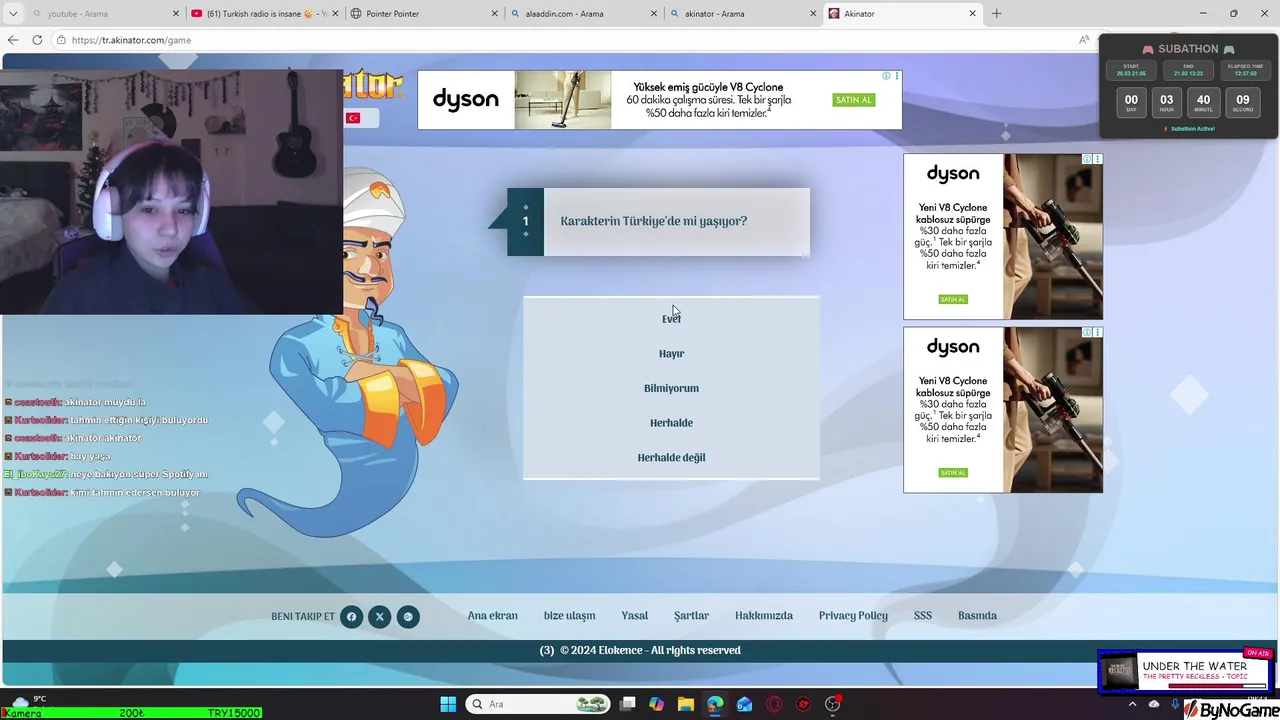
Task: Open Outlook from the taskbar
Action: [x=744, y=704]
